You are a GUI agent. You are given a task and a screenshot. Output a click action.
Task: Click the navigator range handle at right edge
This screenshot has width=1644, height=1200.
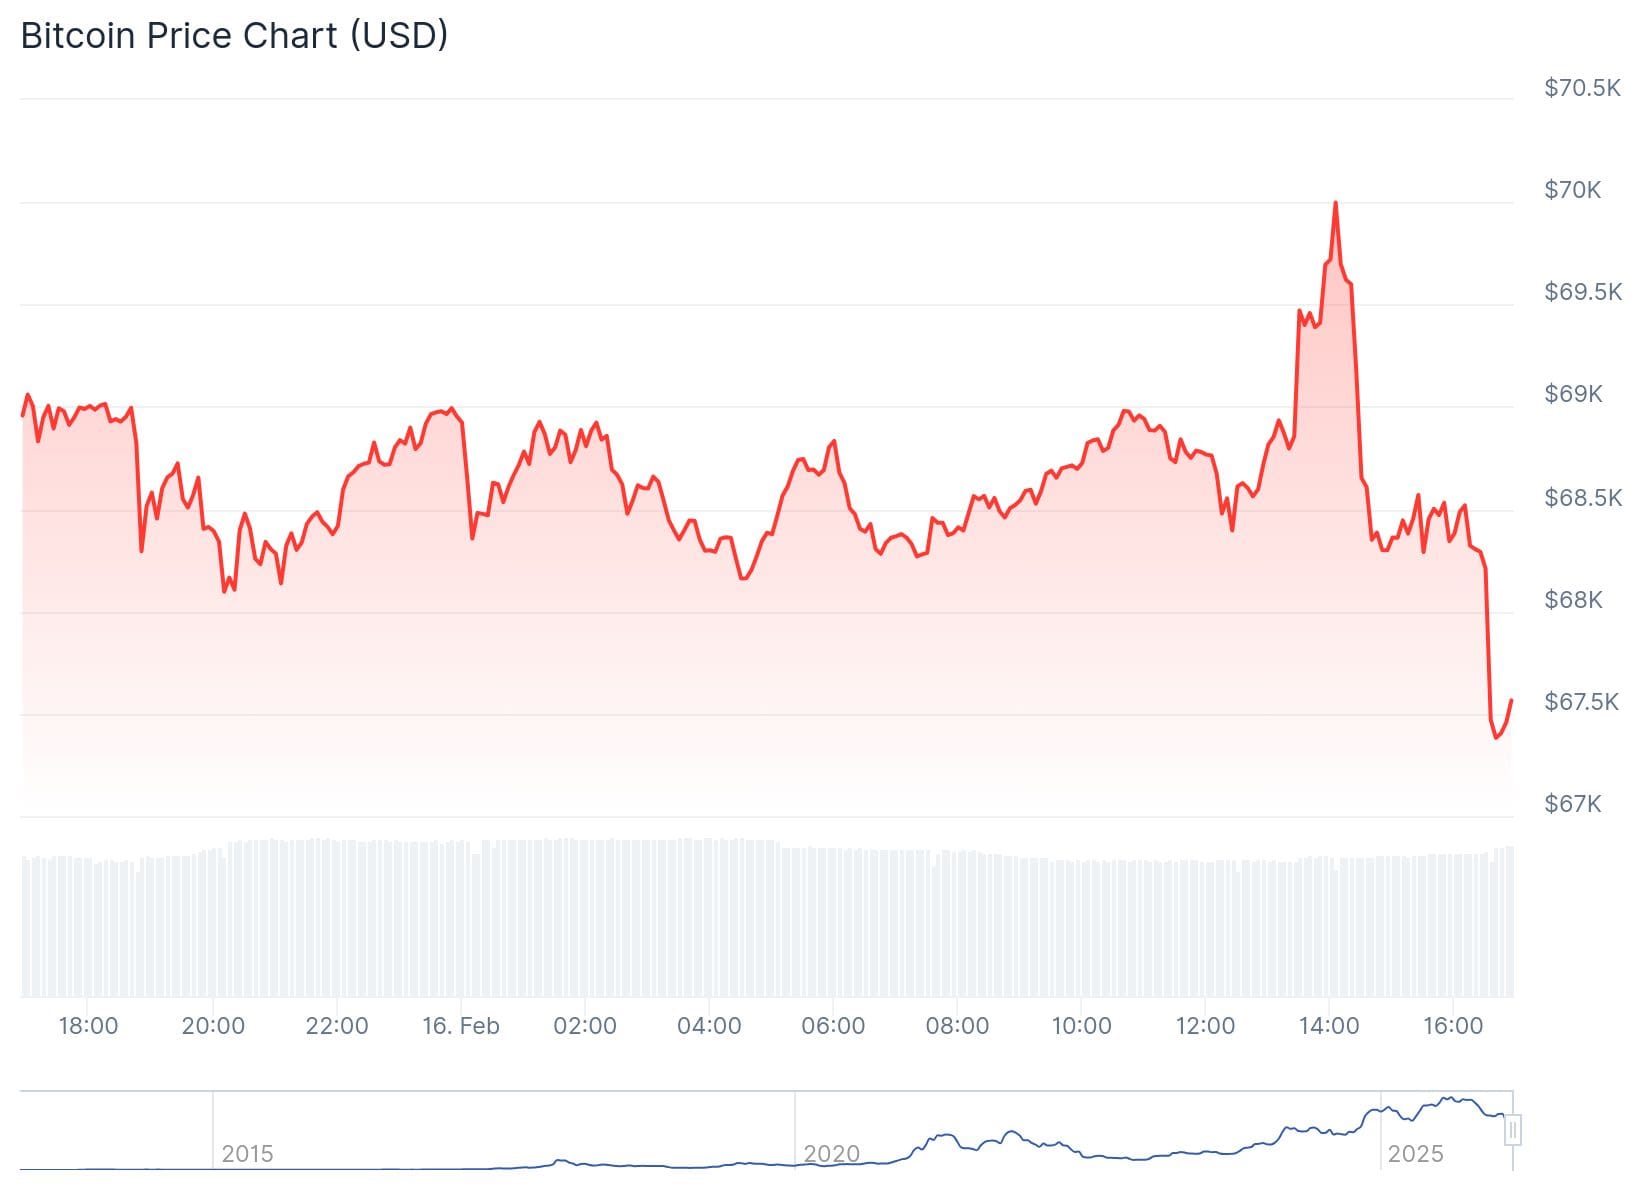coord(1513,1130)
